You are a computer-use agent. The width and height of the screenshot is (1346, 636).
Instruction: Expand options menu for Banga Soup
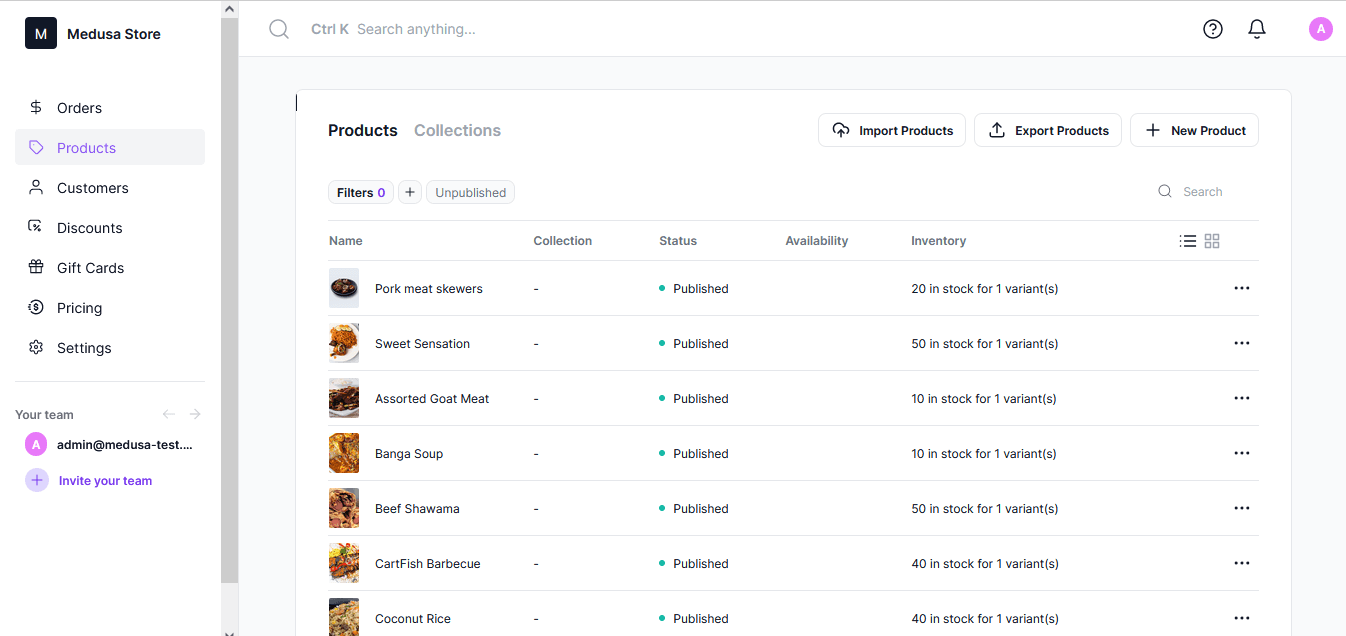coord(1241,453)
